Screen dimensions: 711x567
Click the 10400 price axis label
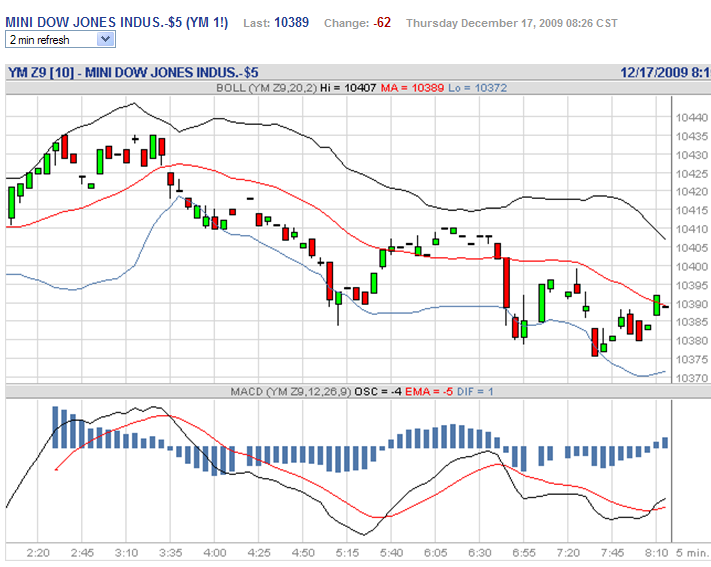pos(692,267)
